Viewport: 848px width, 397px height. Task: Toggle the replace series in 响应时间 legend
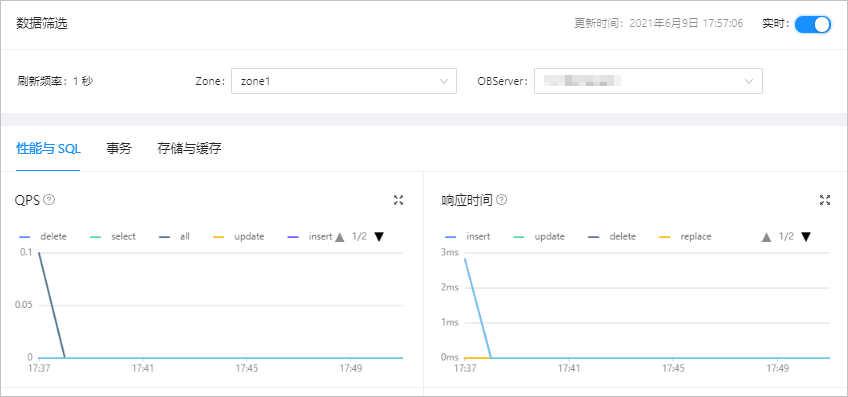point(685,236)
